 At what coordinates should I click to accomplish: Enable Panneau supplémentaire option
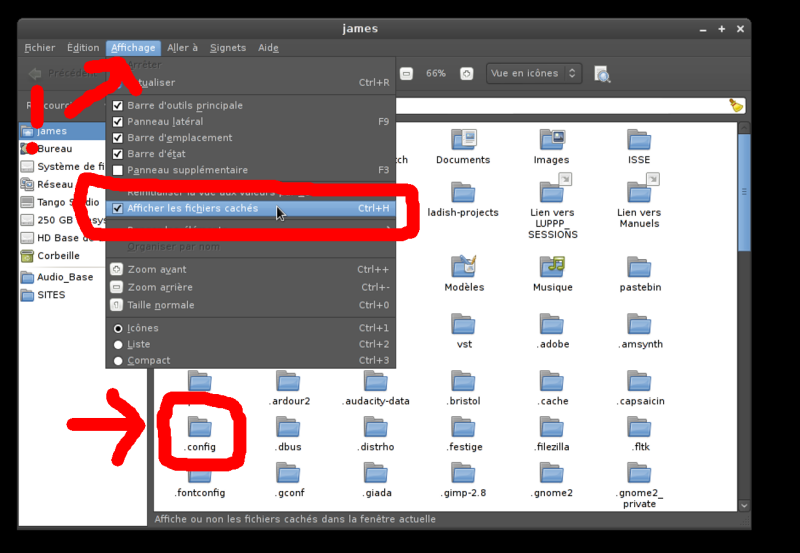tap(118, 170)
